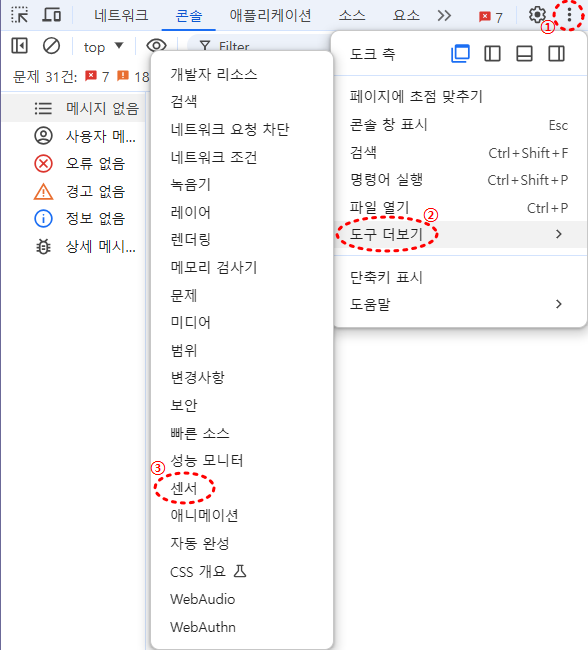
Task: Expand 도구 더보기 submenu
Action: (x=460, y=234)
